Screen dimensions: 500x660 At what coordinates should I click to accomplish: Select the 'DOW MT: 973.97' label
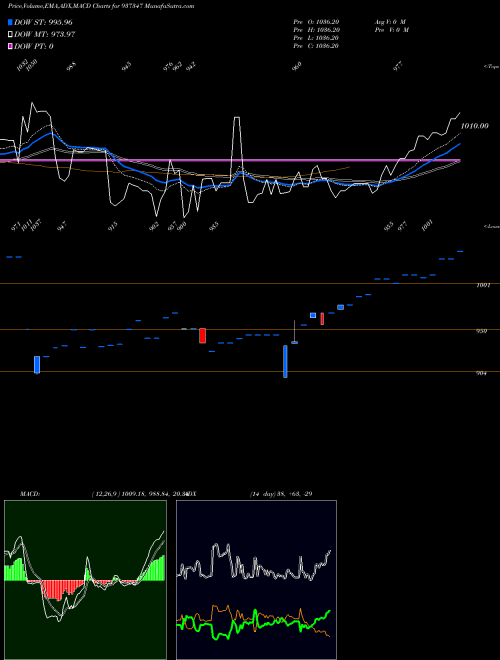(x=44, y=35)
